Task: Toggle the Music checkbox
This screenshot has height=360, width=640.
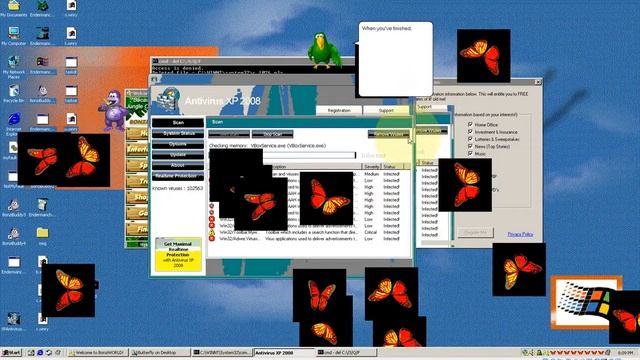Action: 470,153
